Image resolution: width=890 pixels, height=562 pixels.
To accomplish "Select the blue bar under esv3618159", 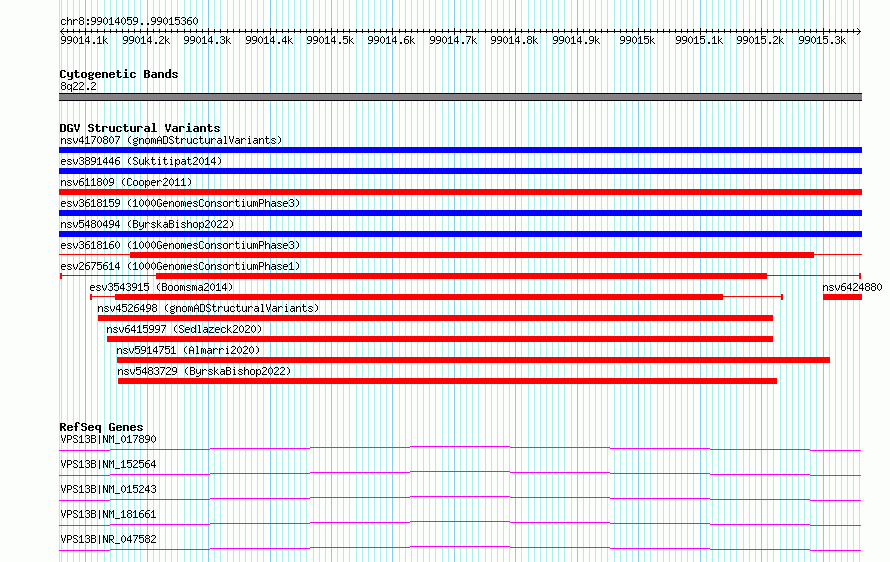I will coord(460,213).
